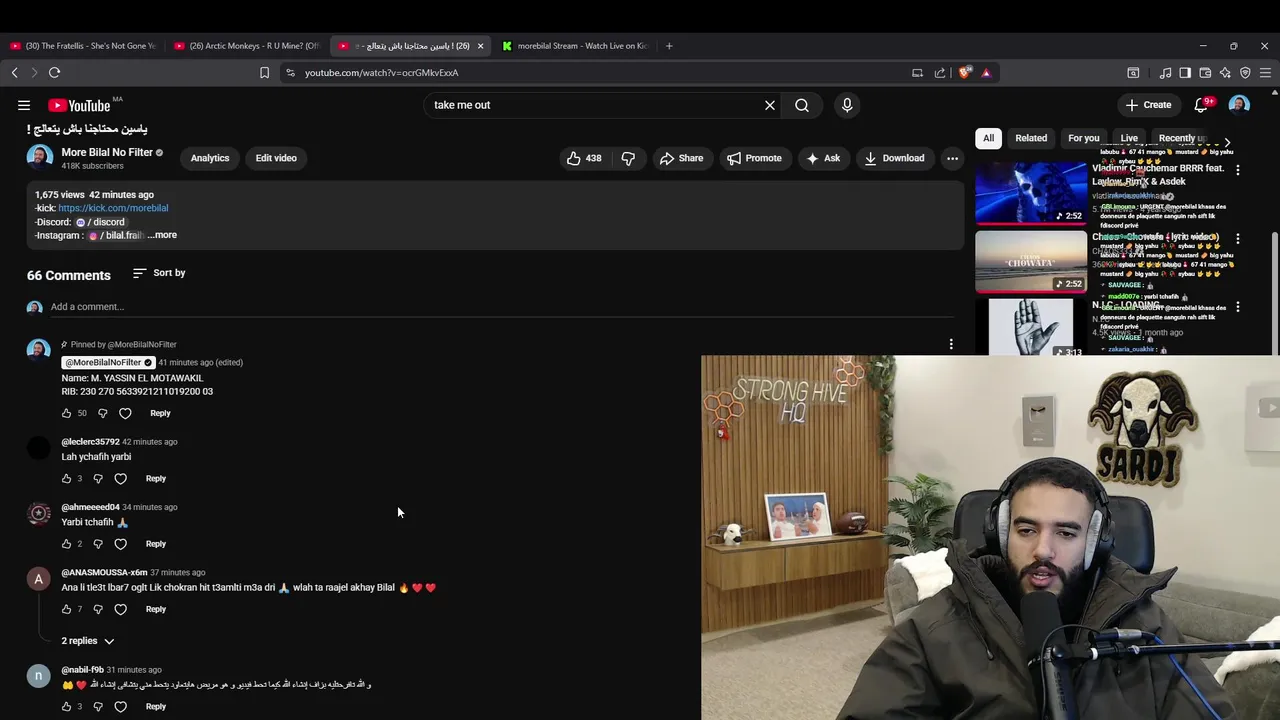The image size is (1280, 720).
Task: Close the current YouTube tab
Action: pos(480,46)
